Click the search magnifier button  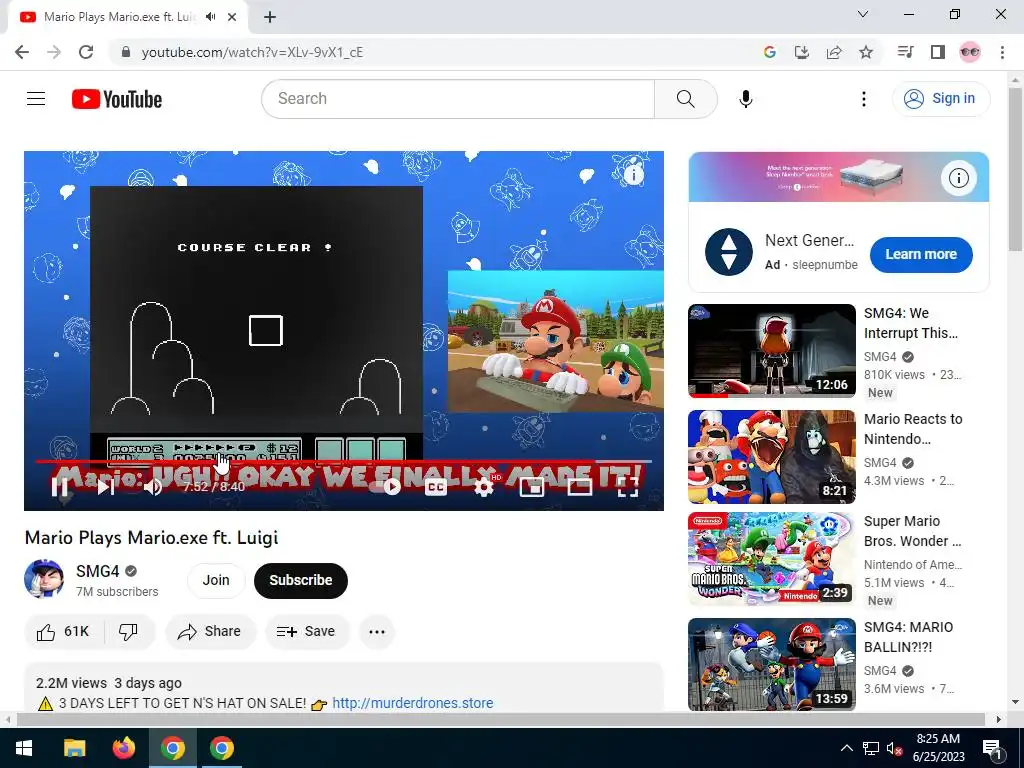[685, 99]
